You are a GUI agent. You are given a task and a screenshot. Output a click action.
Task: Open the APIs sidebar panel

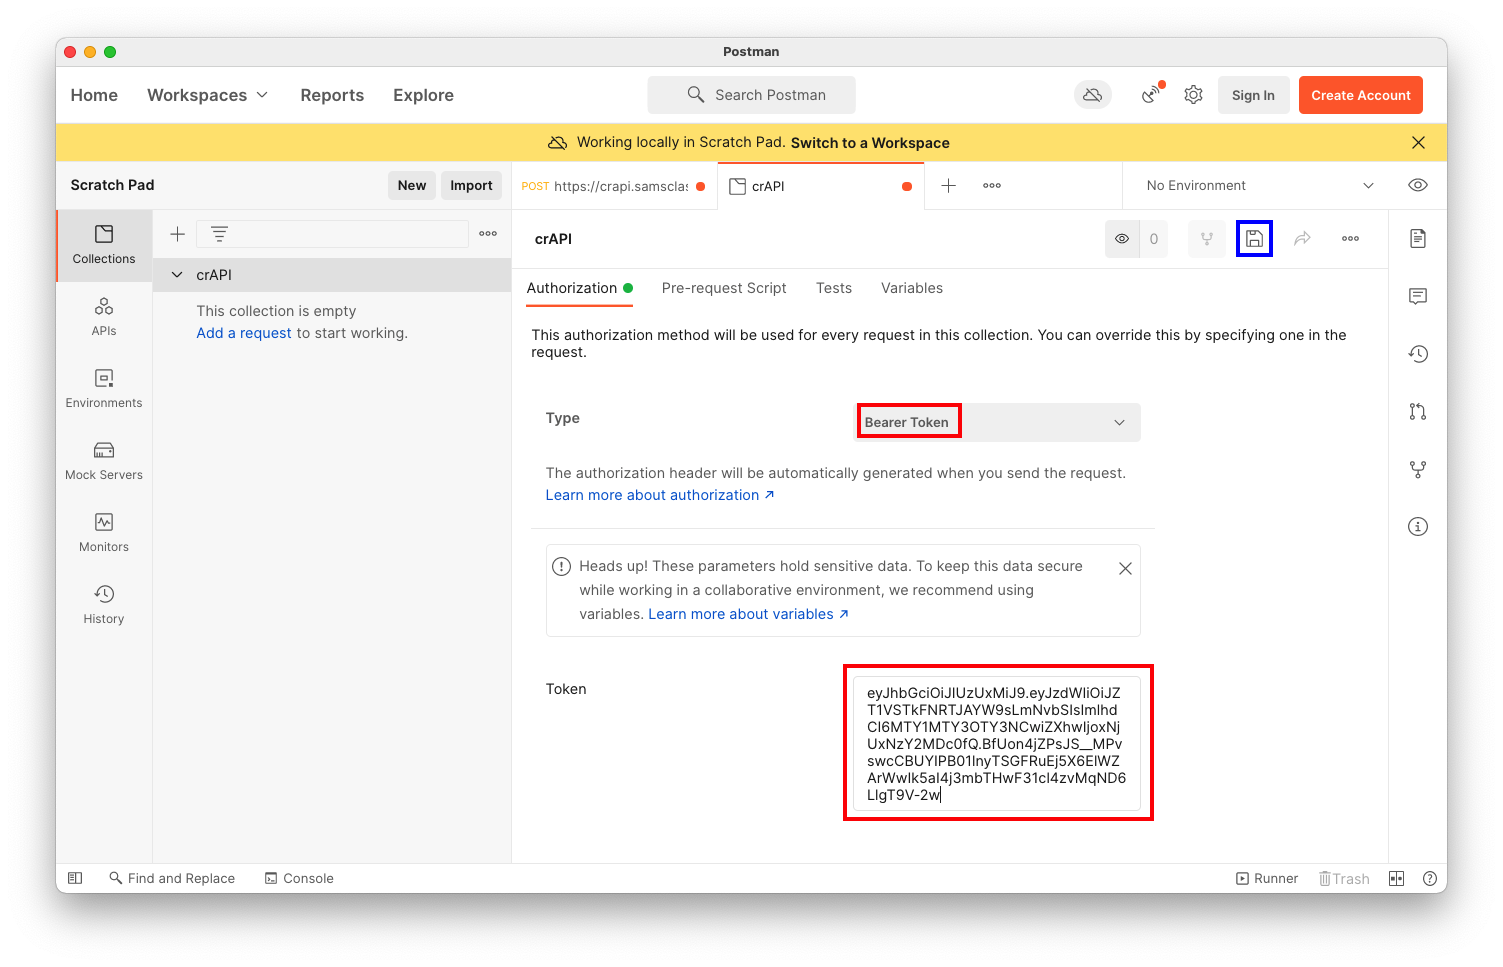tap(104, 317)
